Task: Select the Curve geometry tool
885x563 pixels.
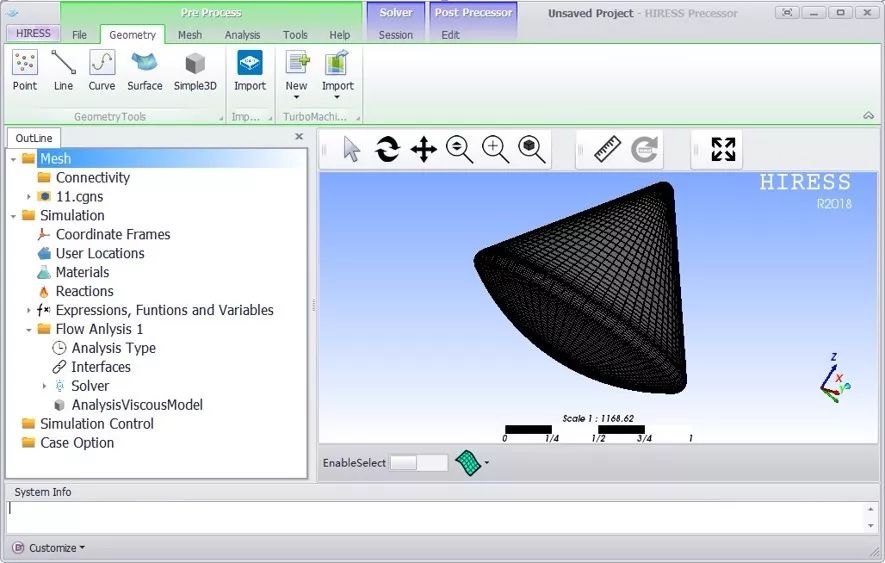Action: pyautogui.click(x=102, y=71)
